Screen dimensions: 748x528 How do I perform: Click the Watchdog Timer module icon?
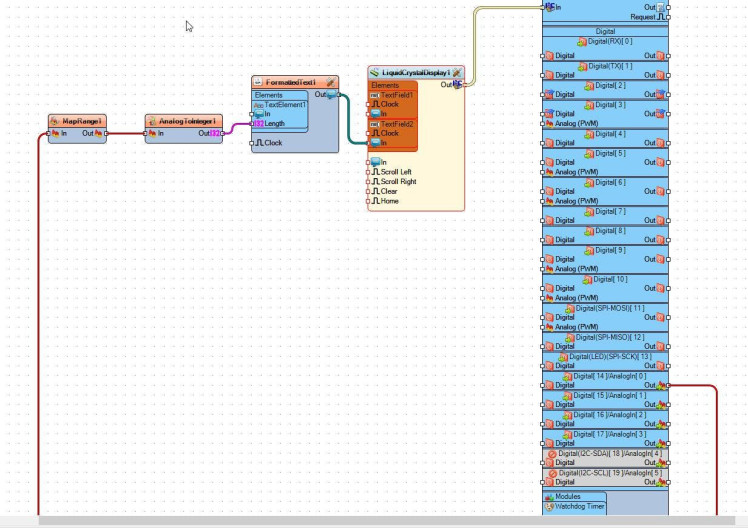549,506
